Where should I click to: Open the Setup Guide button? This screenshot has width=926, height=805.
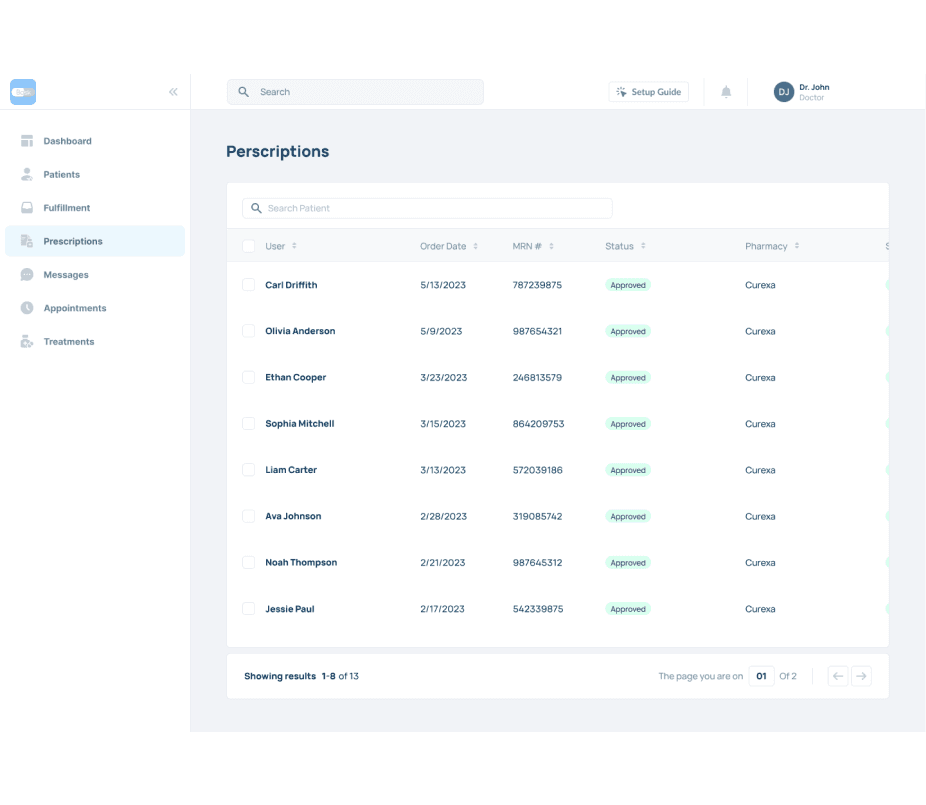click(x=648, y=92)
